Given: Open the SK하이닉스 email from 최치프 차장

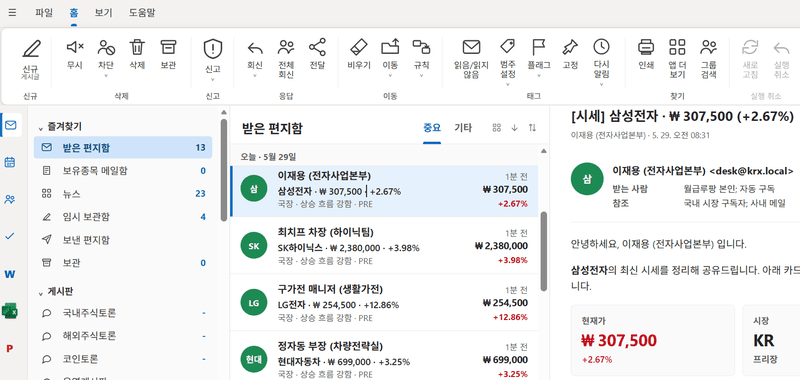Looking at the screenshot, I should click(x=384, y=246).
